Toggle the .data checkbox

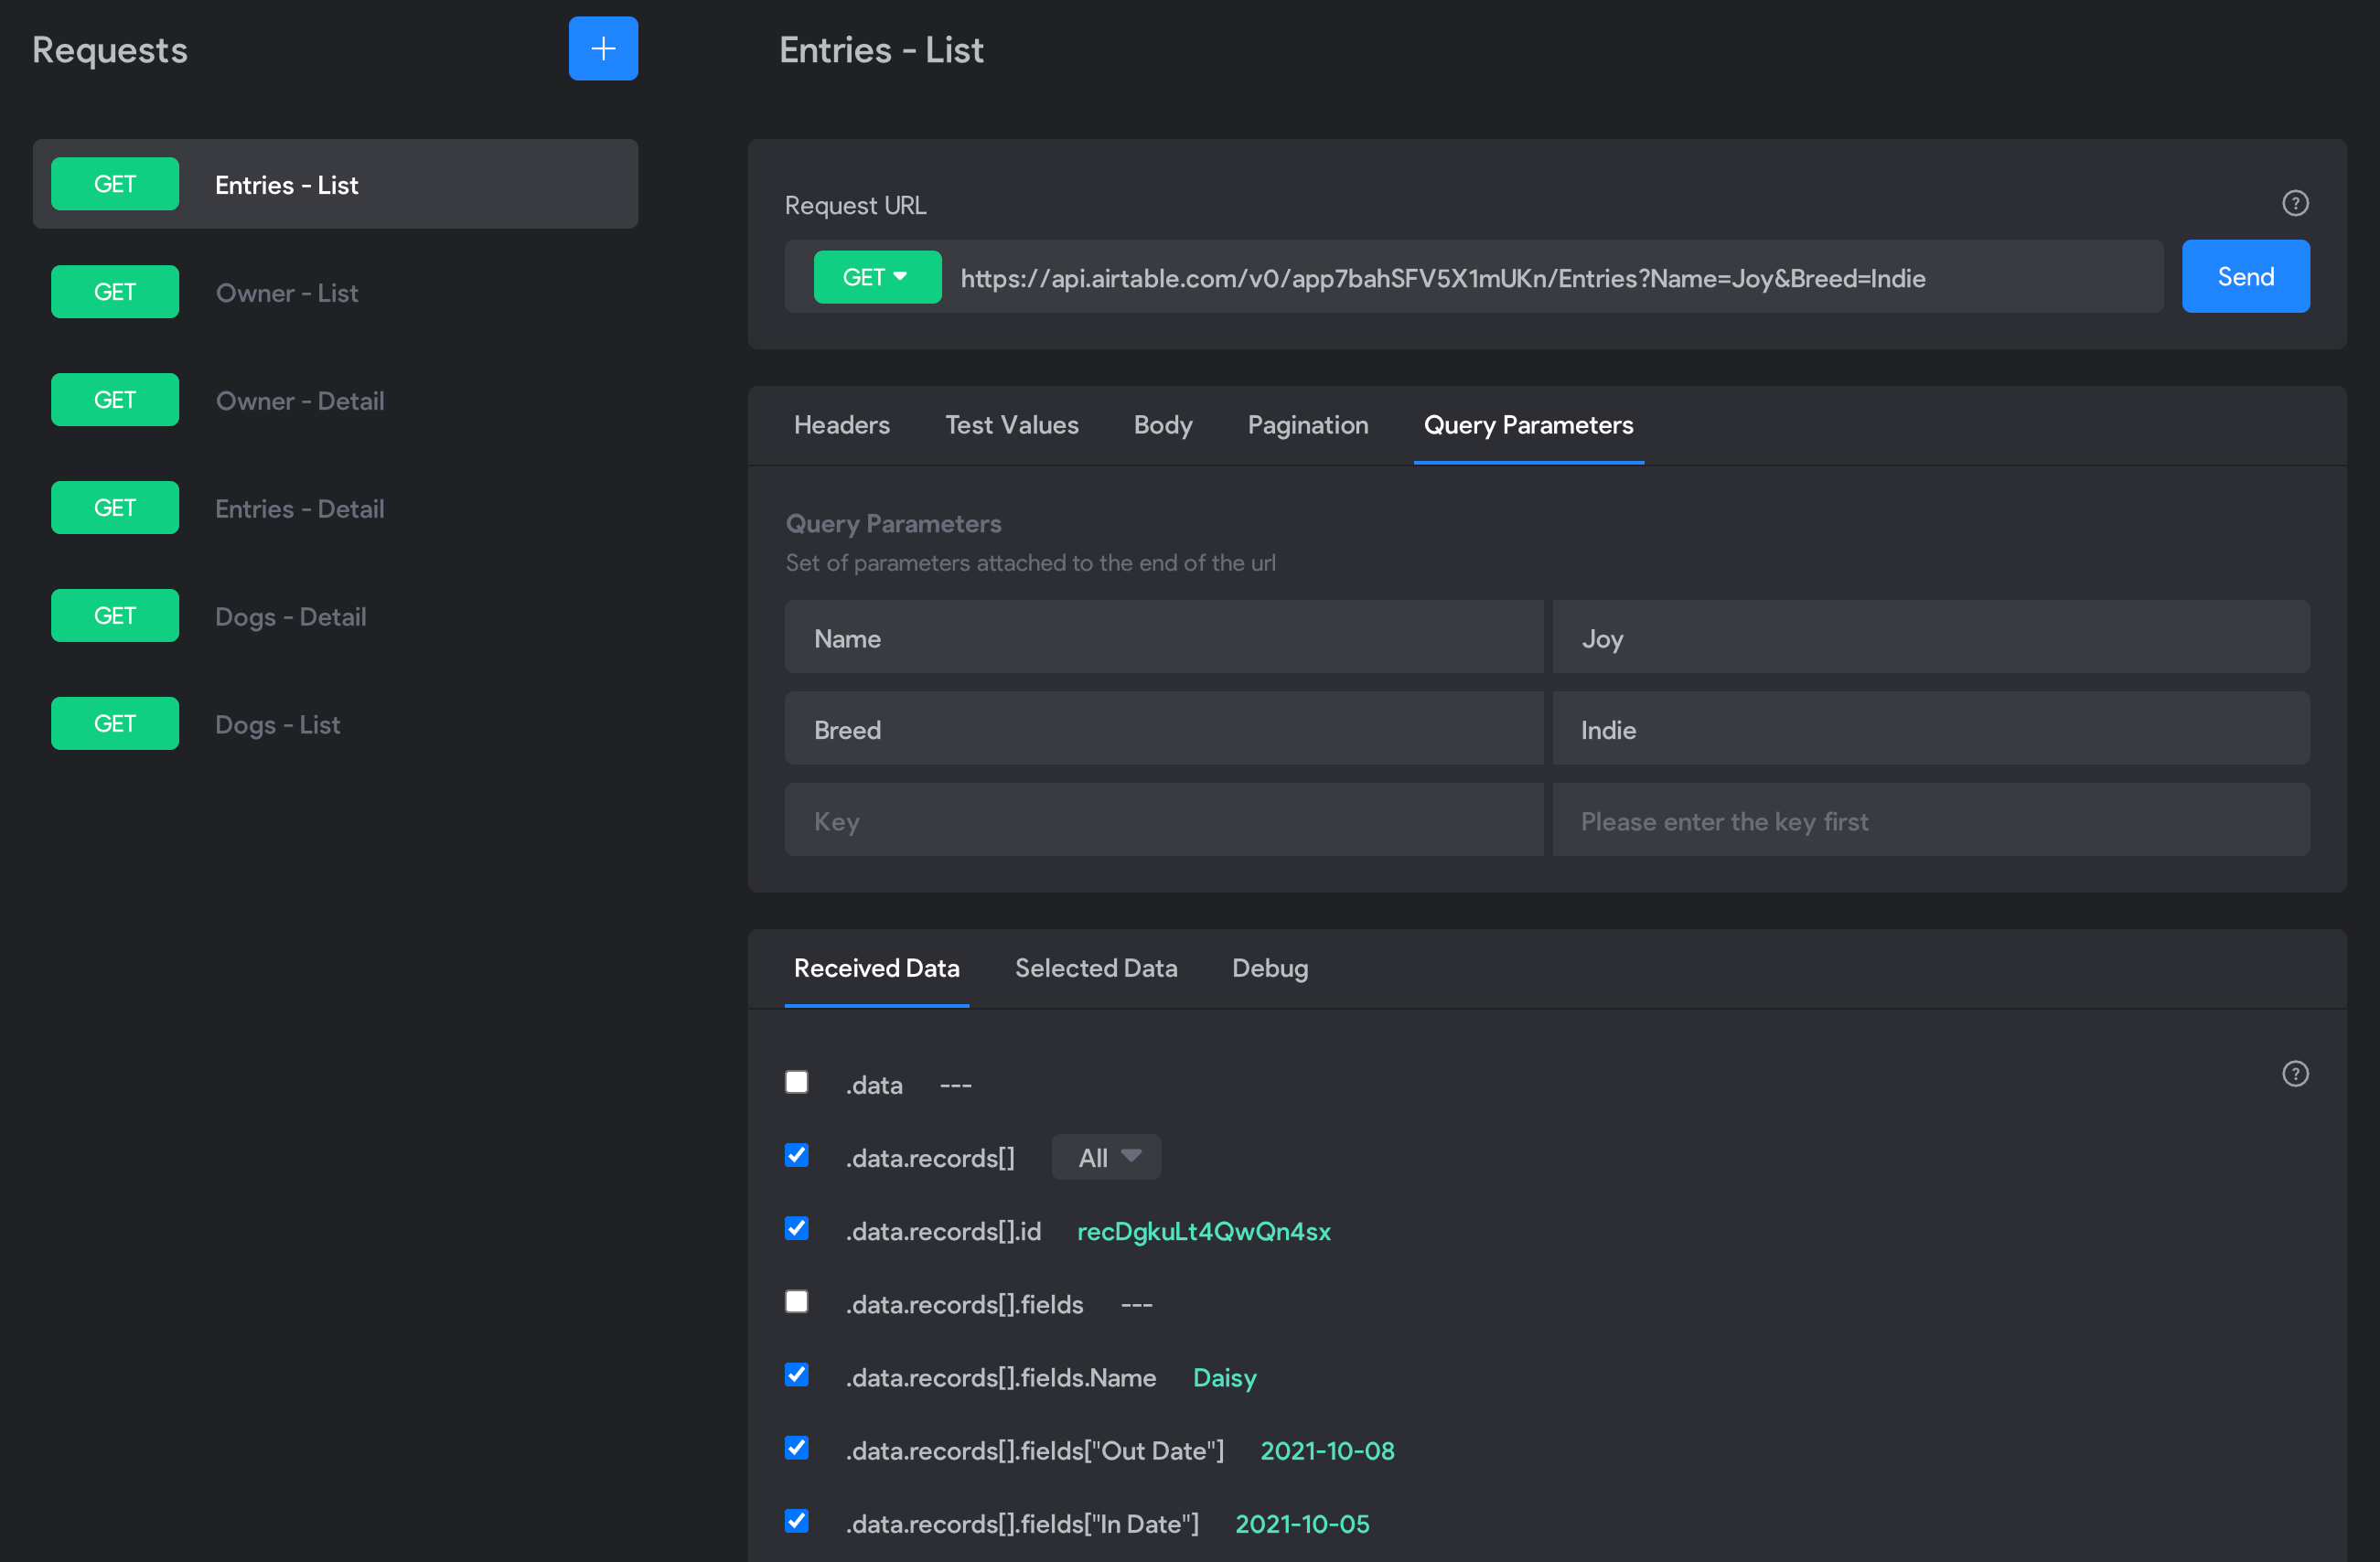pos(797,1082)
